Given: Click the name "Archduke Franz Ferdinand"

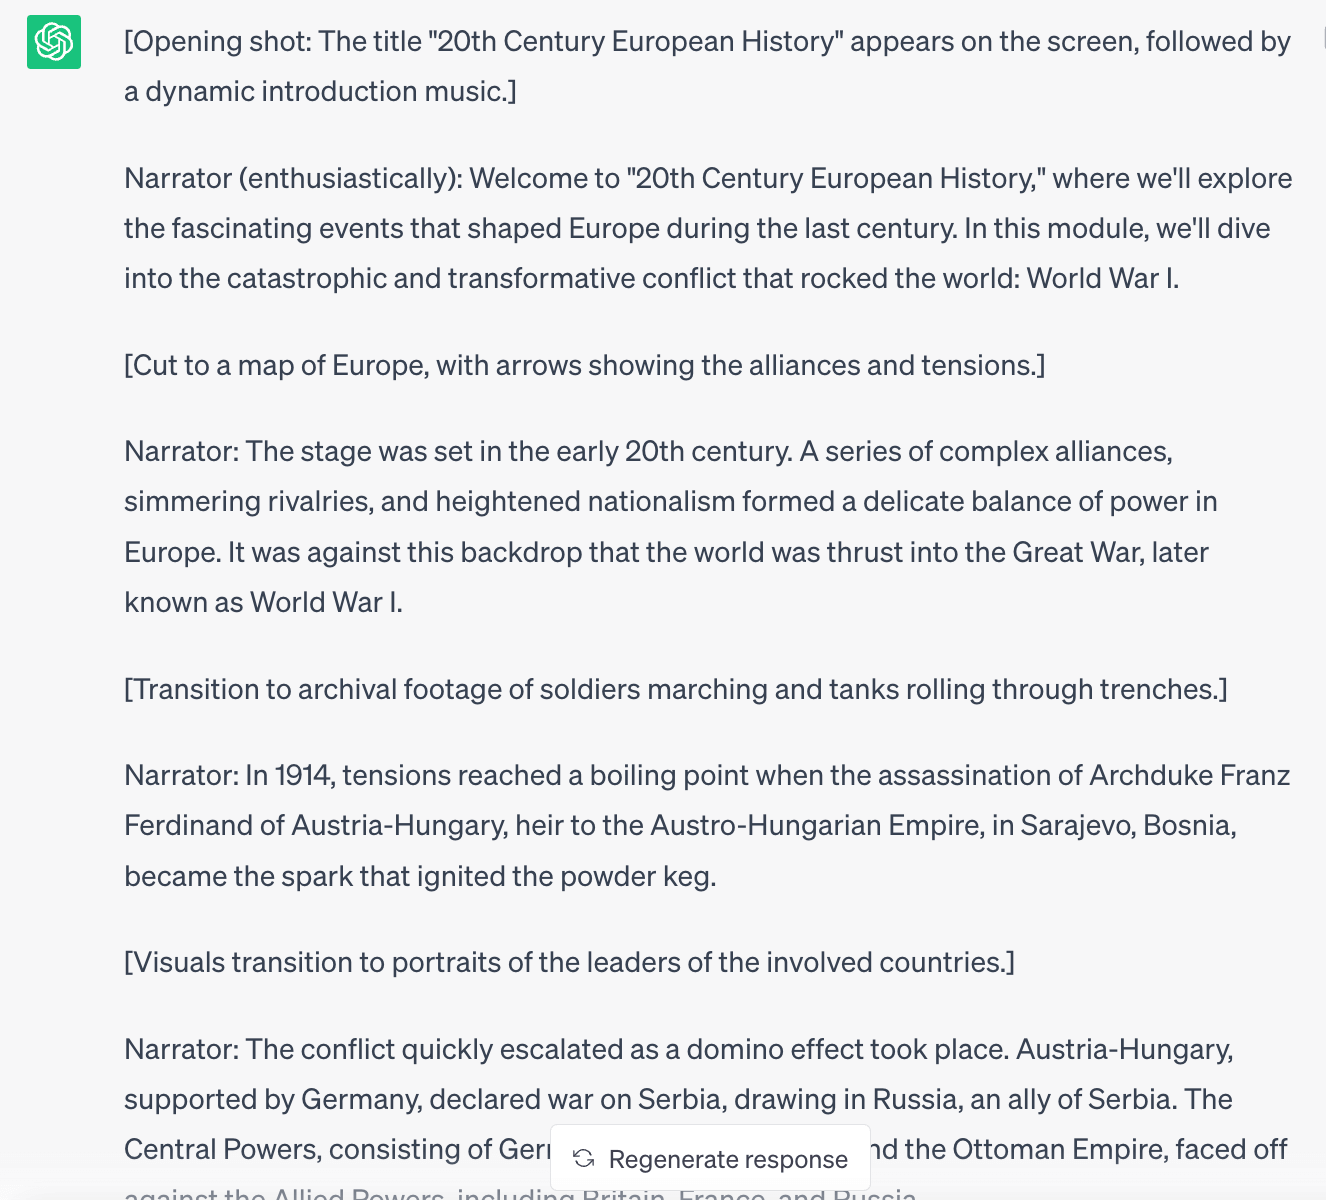Looking at the screenshot, I should [x=1189, y=775].
